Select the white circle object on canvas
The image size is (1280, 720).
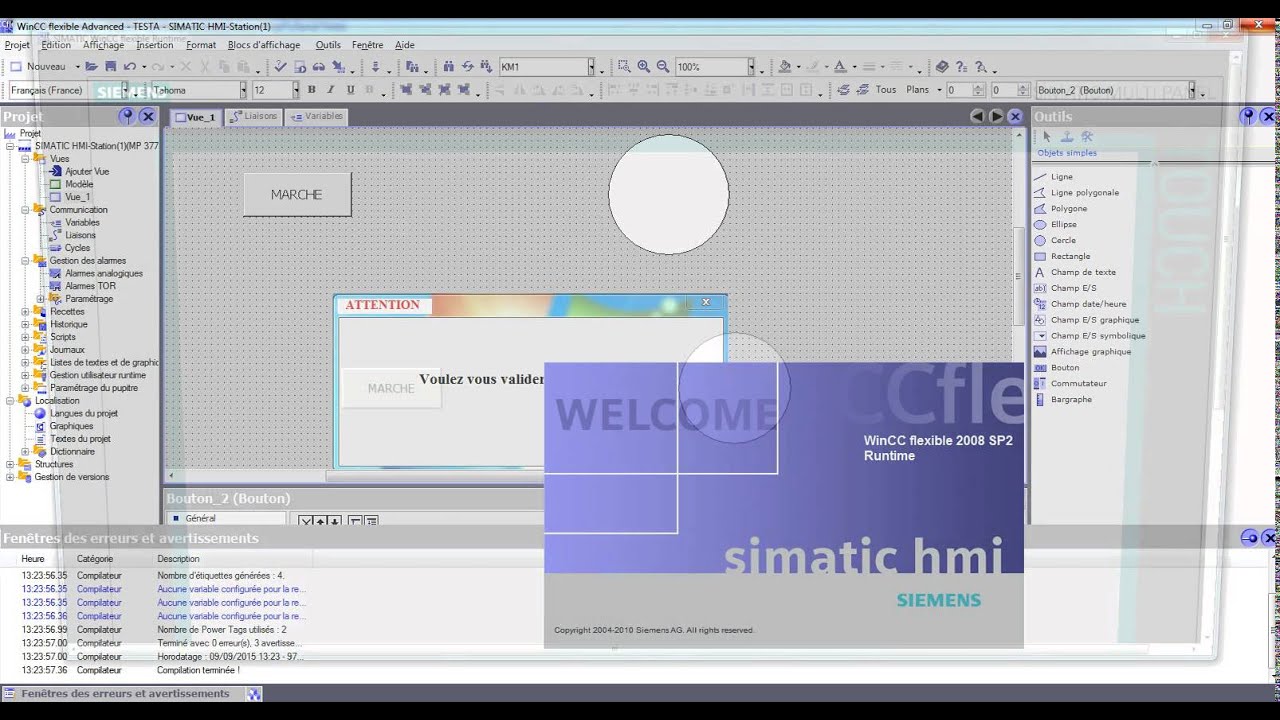click(x=669, y=195)
